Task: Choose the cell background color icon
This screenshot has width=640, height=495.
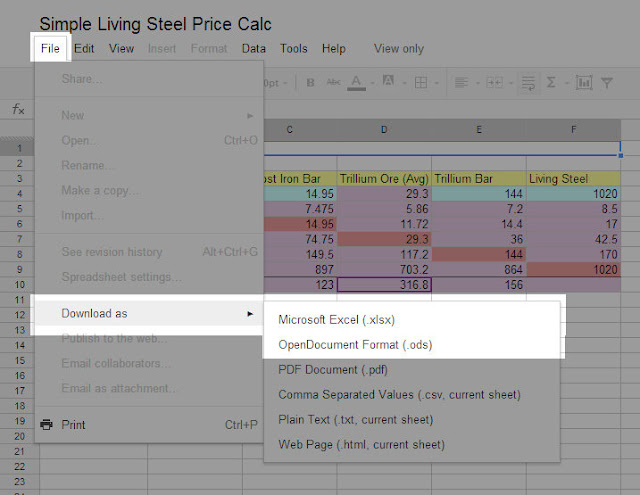Action: click(x=388, y=81)
